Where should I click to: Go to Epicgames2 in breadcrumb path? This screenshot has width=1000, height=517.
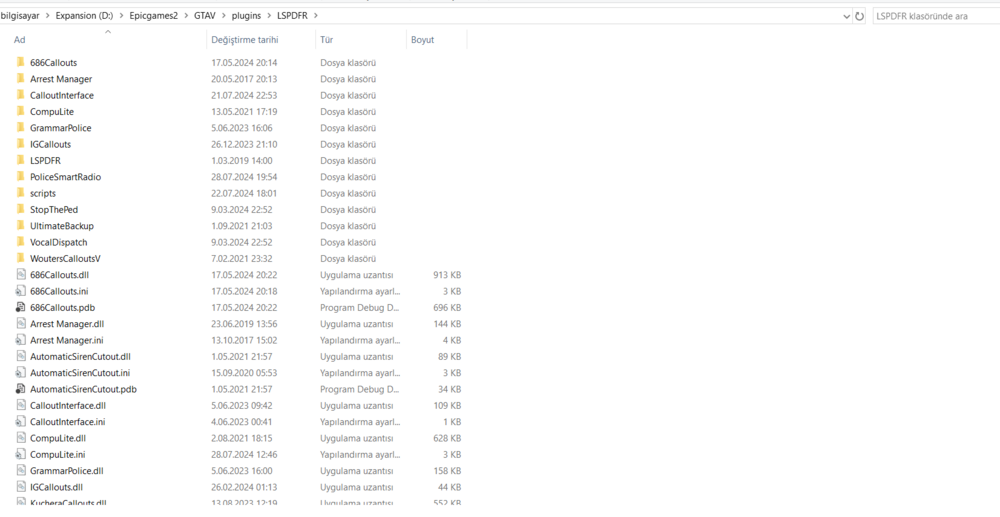click(x=154, y=16)
